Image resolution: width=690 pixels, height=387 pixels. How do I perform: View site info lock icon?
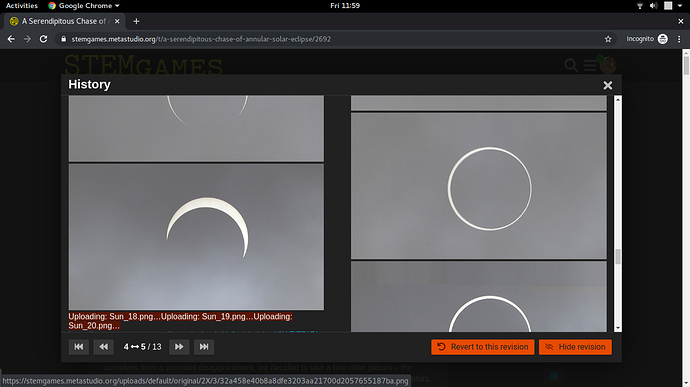(x=63, y=39)
